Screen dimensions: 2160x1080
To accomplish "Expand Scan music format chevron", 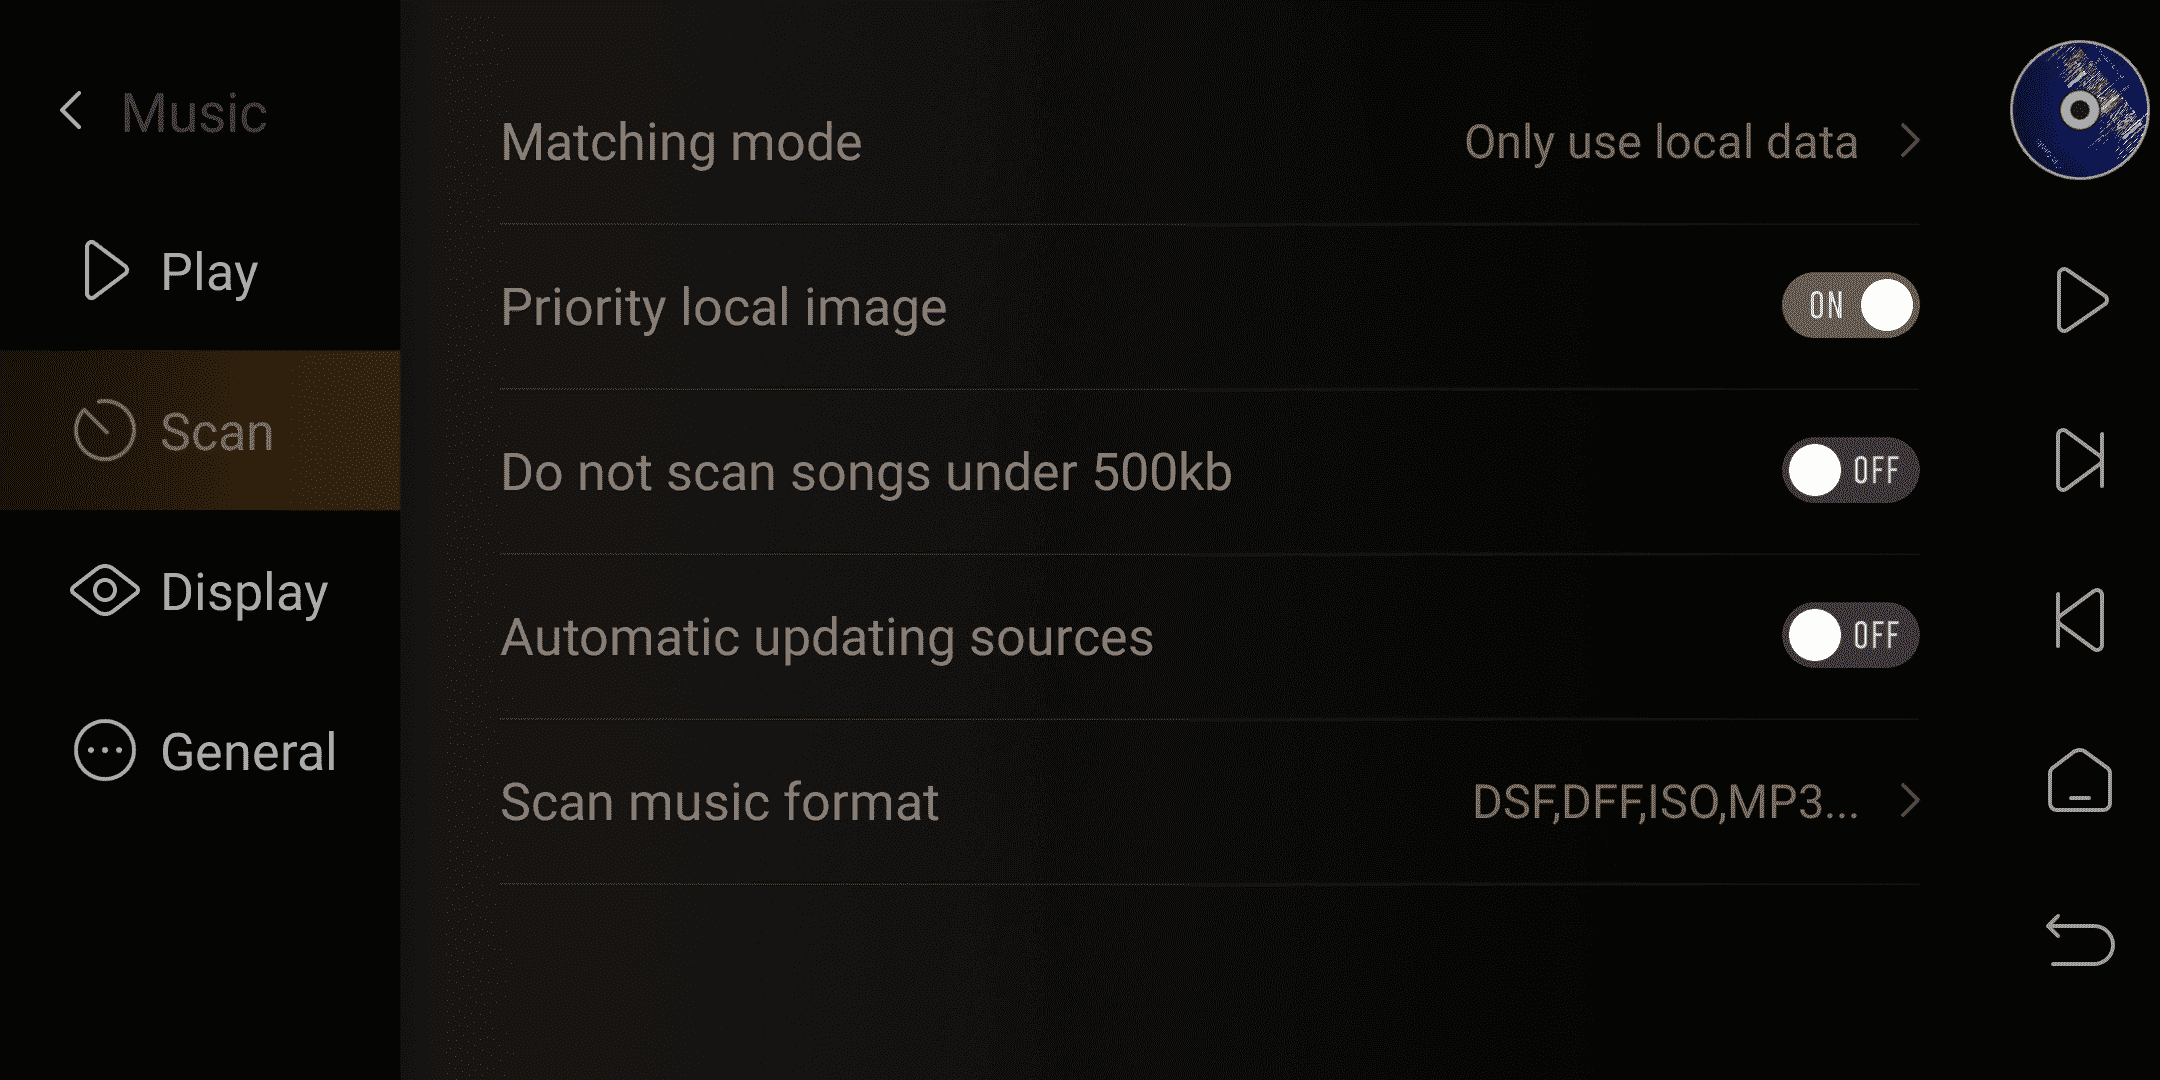I will [x=1910, y=801].
